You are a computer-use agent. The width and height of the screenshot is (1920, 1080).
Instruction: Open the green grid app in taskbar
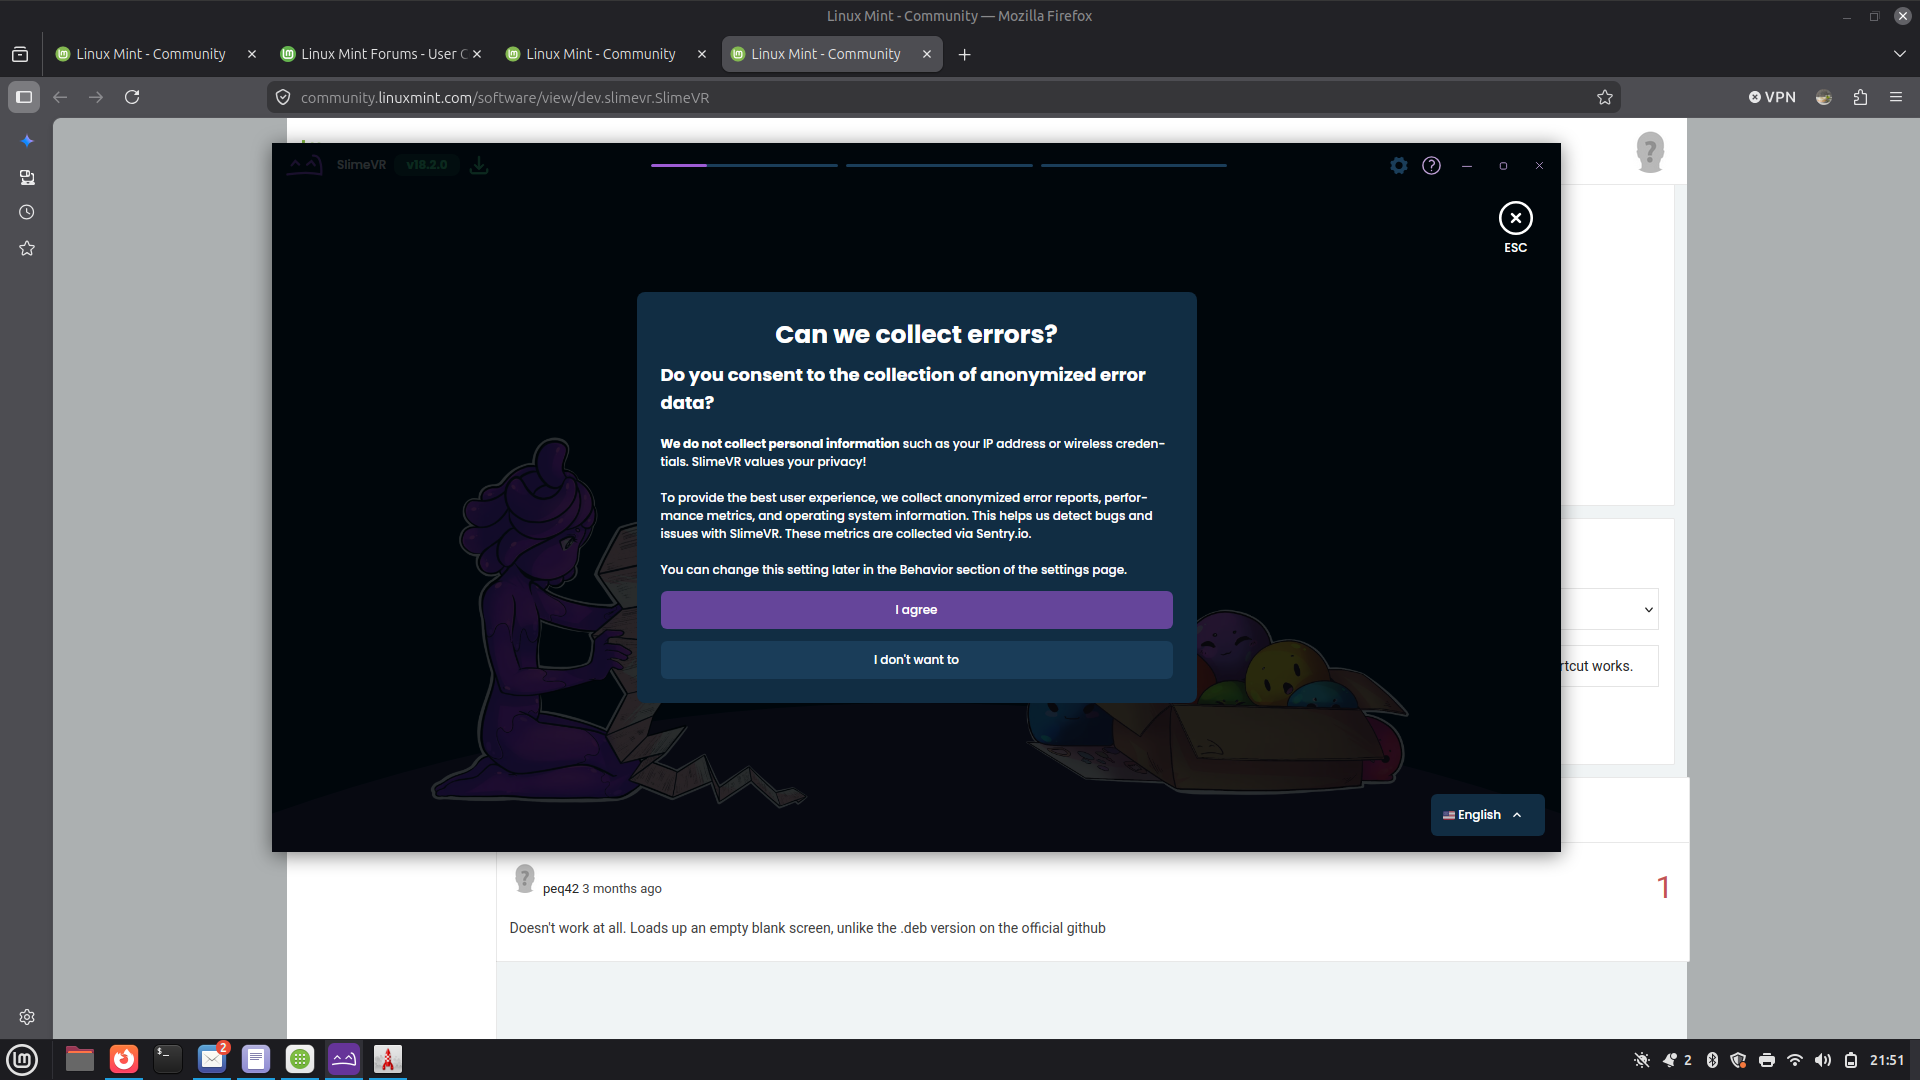point(300,1059)
